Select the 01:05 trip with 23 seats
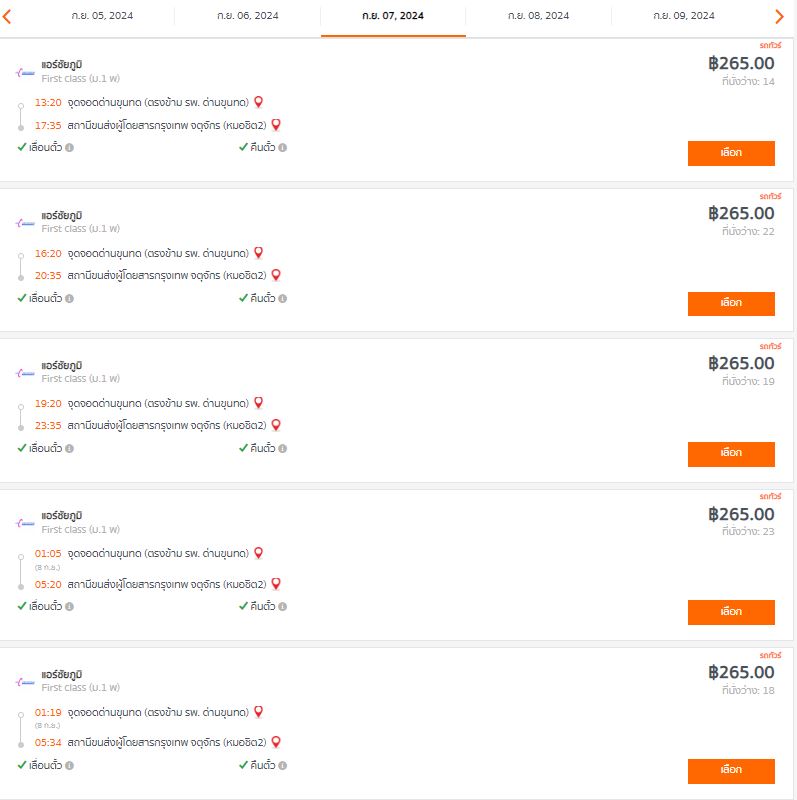Image resolution: width=797 pixels, height=800 pixels. click(x=731, y=612)
